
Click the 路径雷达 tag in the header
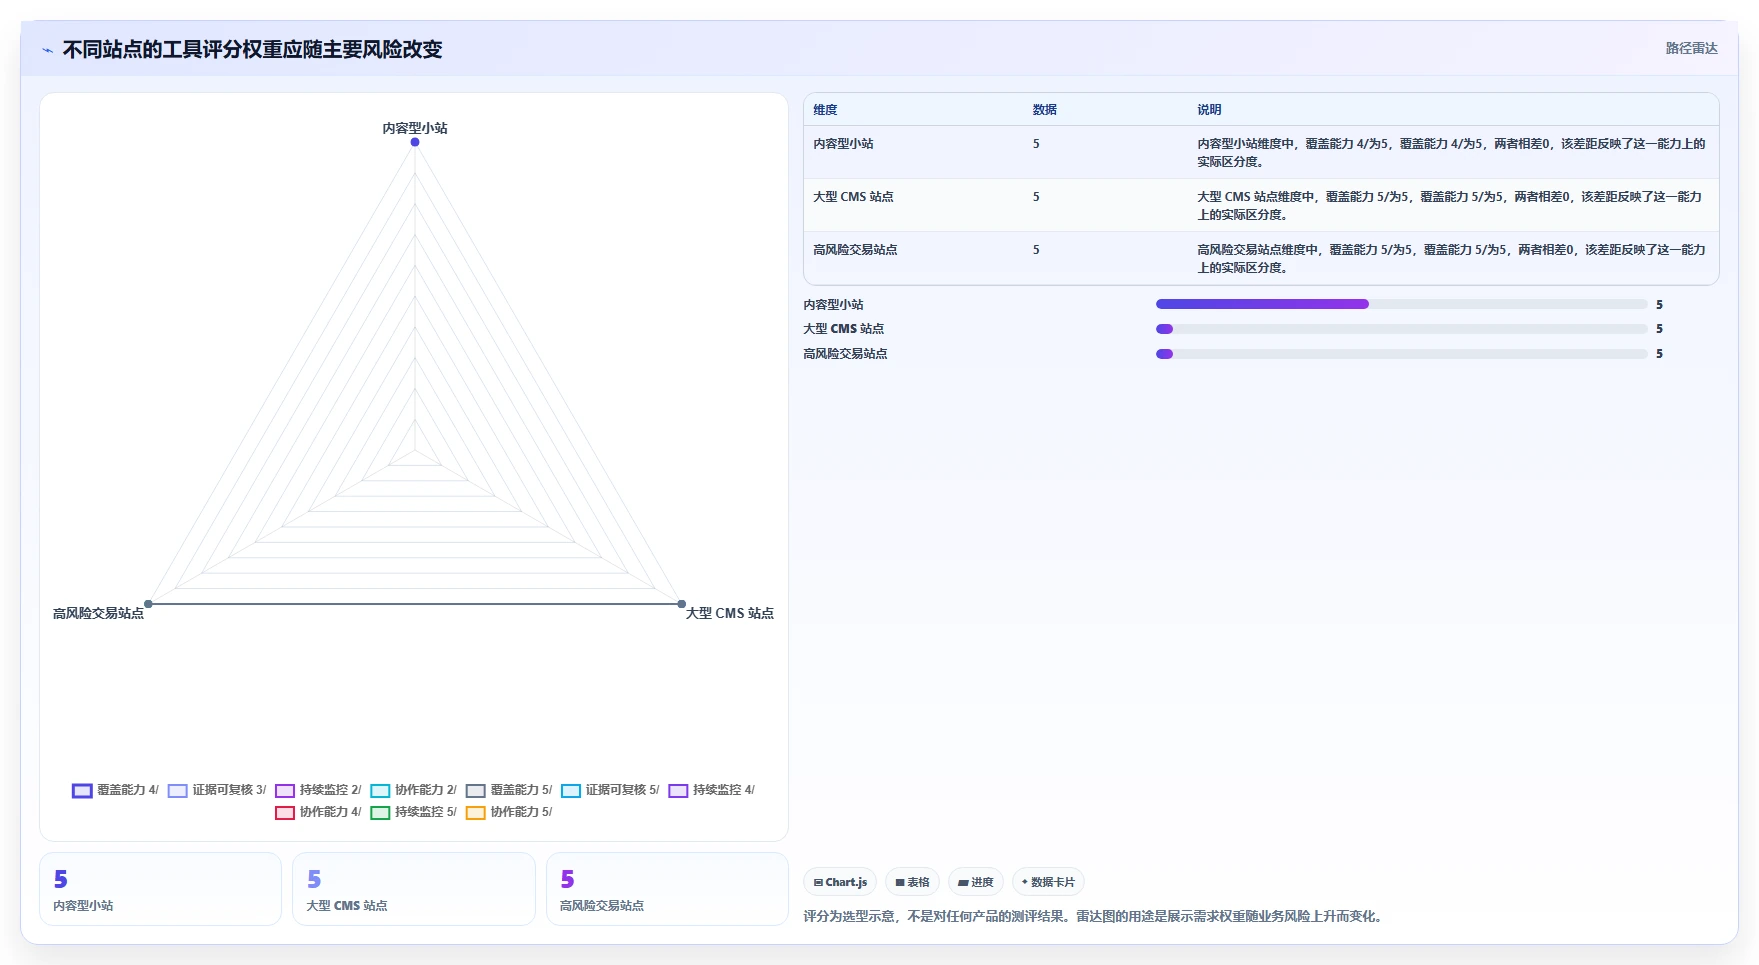pos(1691,48)
